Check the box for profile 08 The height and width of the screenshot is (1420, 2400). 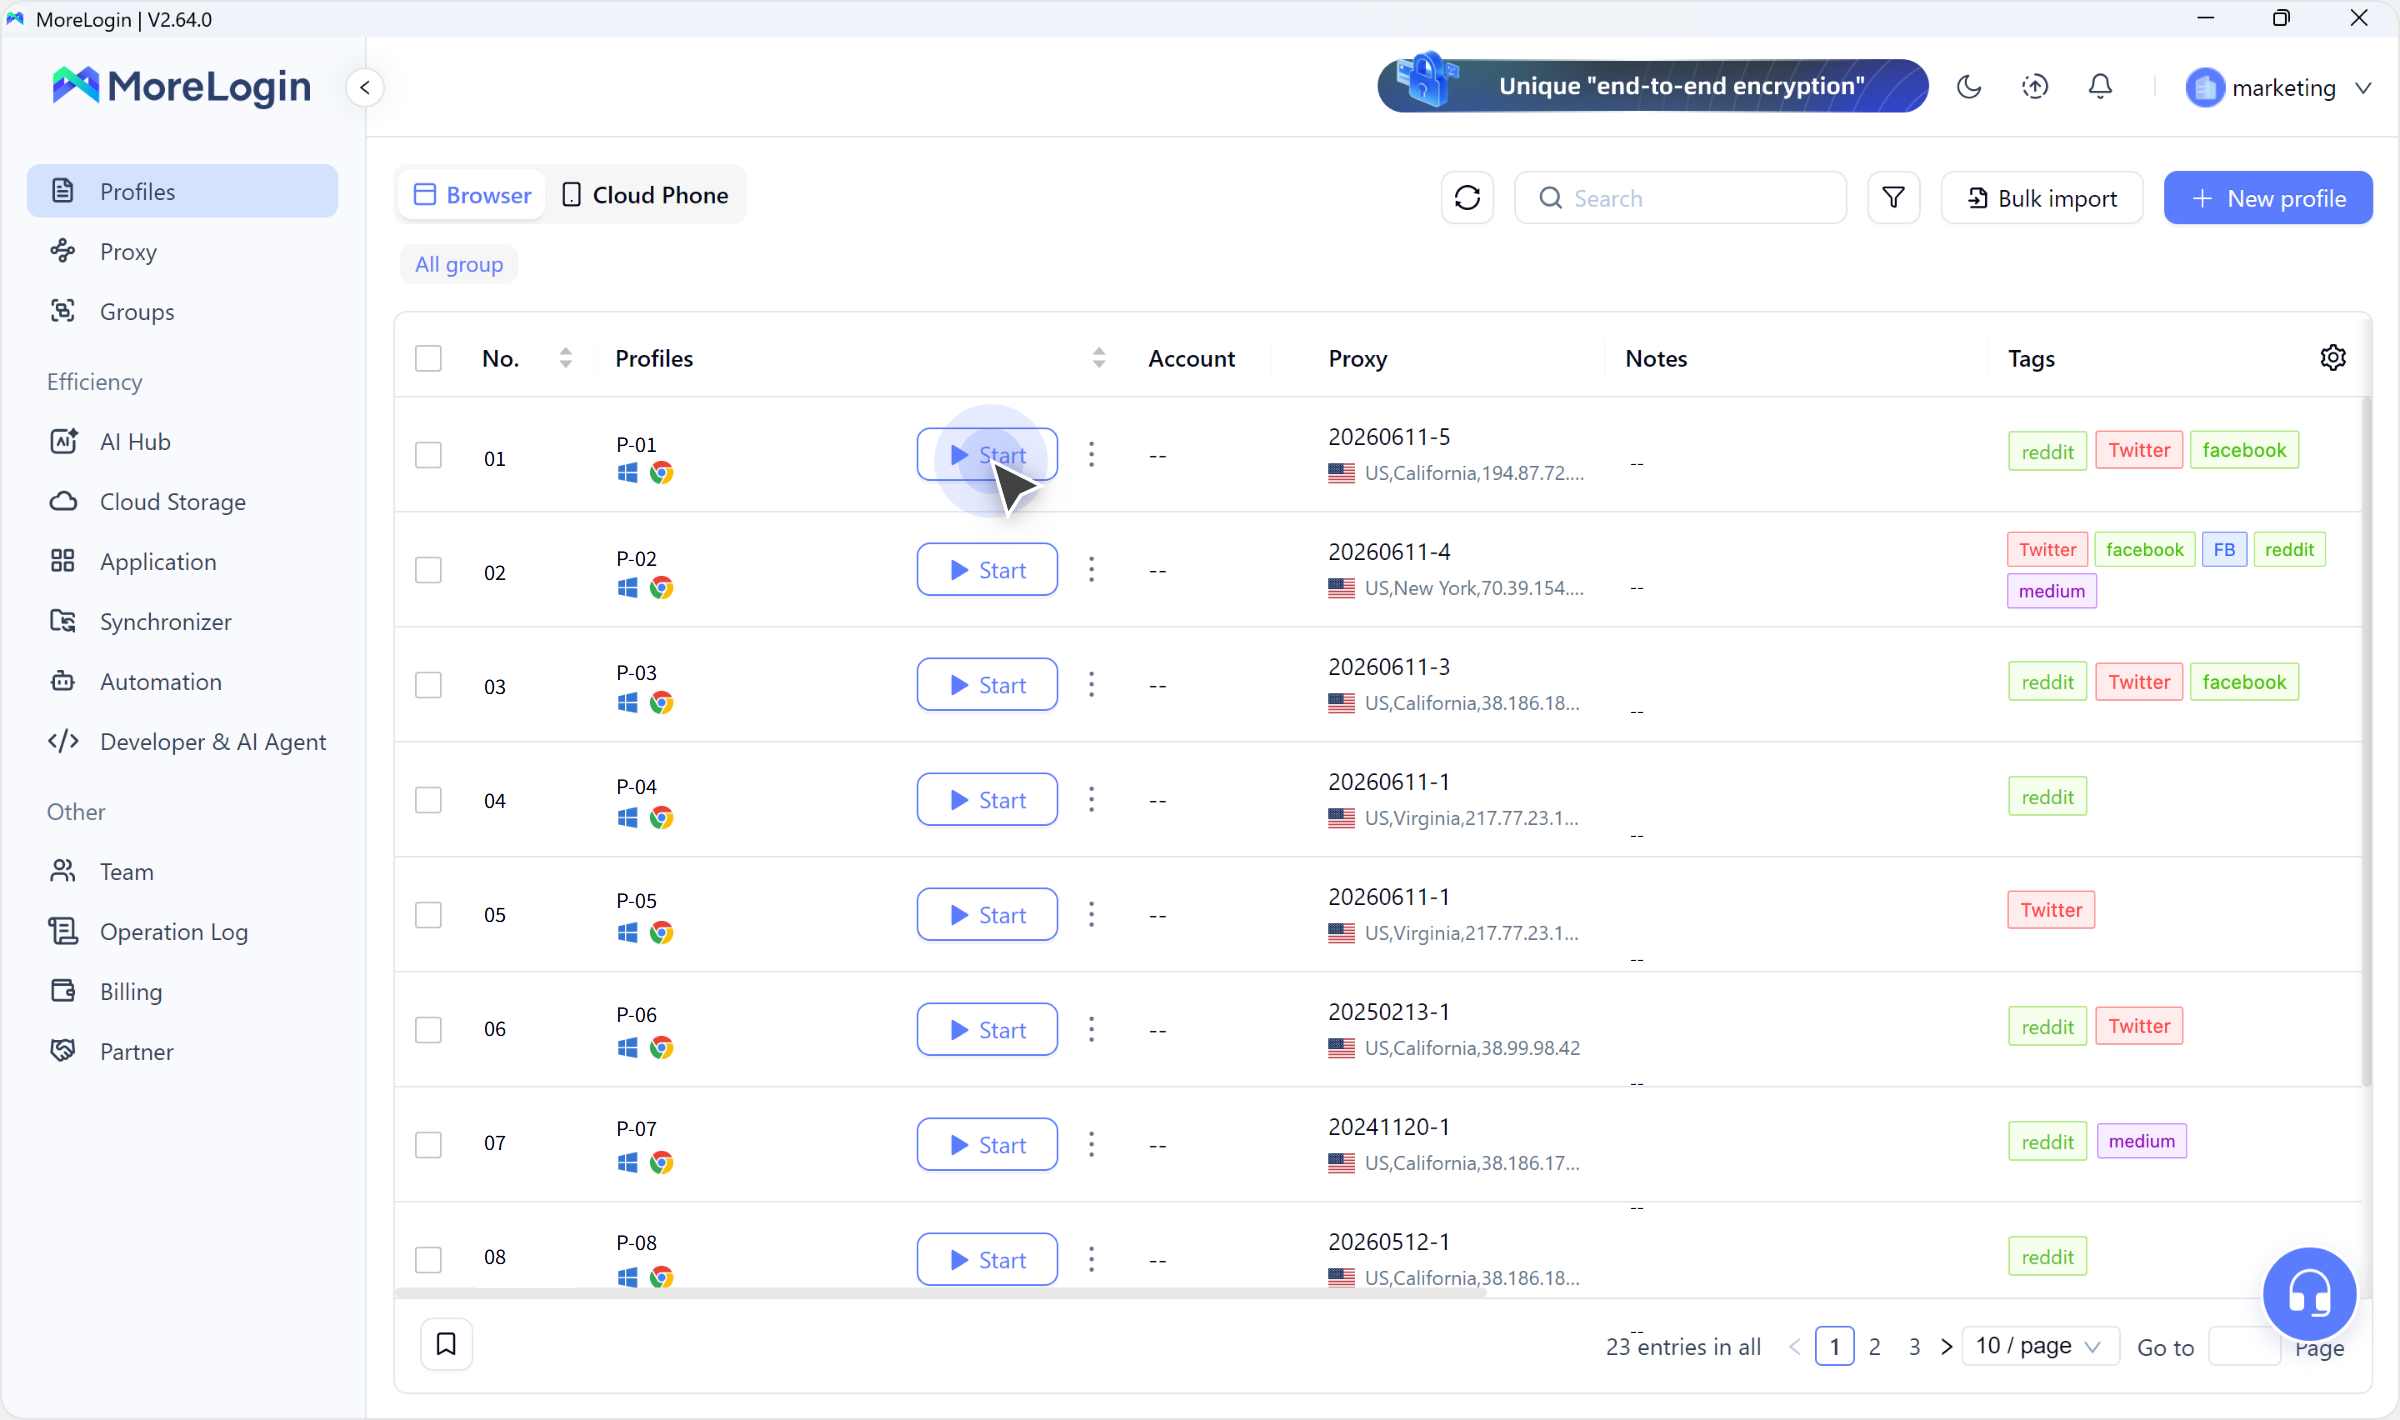tap(428, 1260)
